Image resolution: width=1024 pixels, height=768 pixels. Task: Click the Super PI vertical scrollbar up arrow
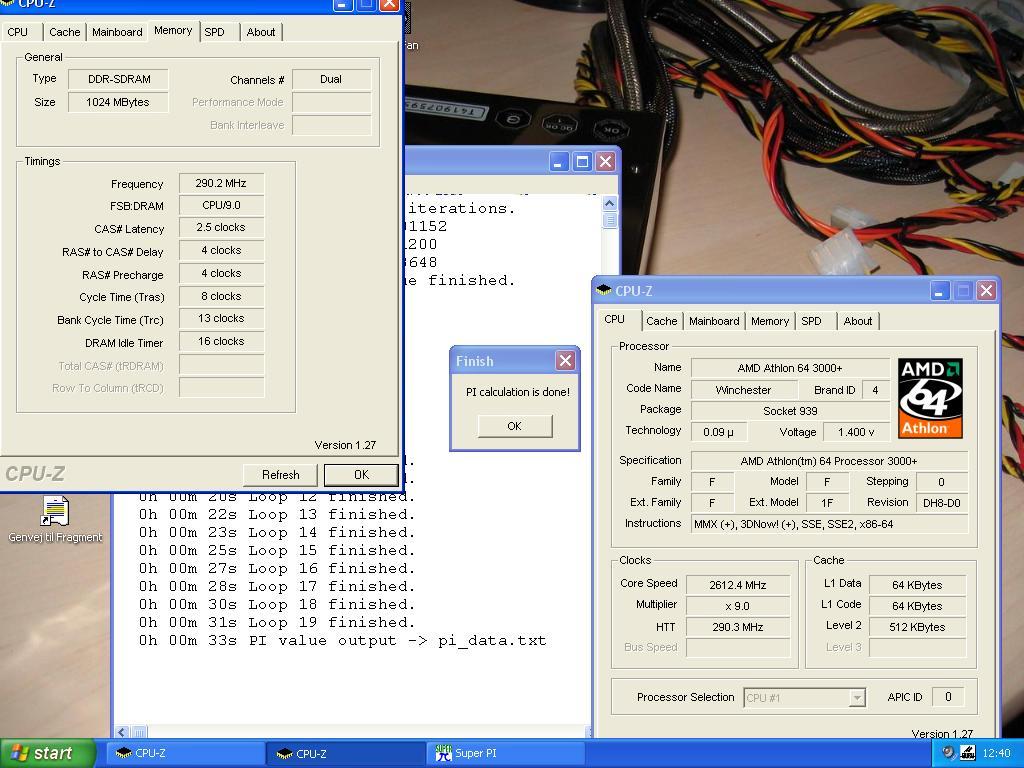click(609, 204)
